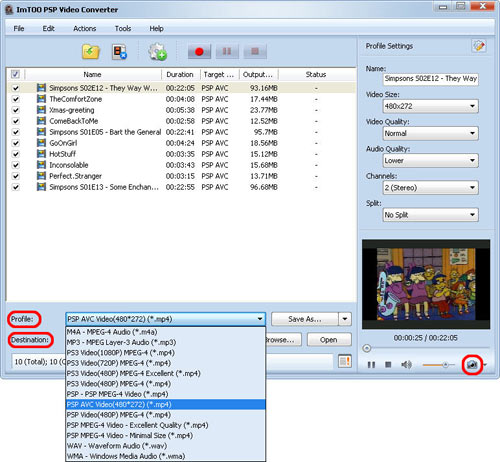The height and width of the screenshot is (462, 500).
Task: Uncheck the ComeBackToMe checkbox
Action: click(x=15, y=121)
